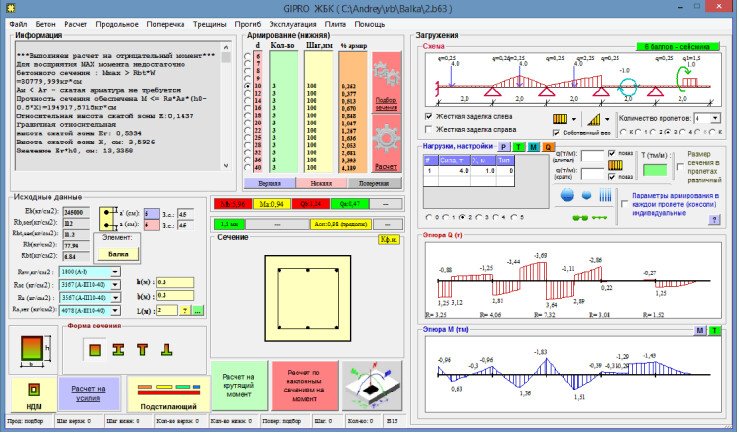The image size is (739, 433).
Task: Open the Rsc reinforcement class dropdown
Action: pyautogui.click(x=115, y=285)
